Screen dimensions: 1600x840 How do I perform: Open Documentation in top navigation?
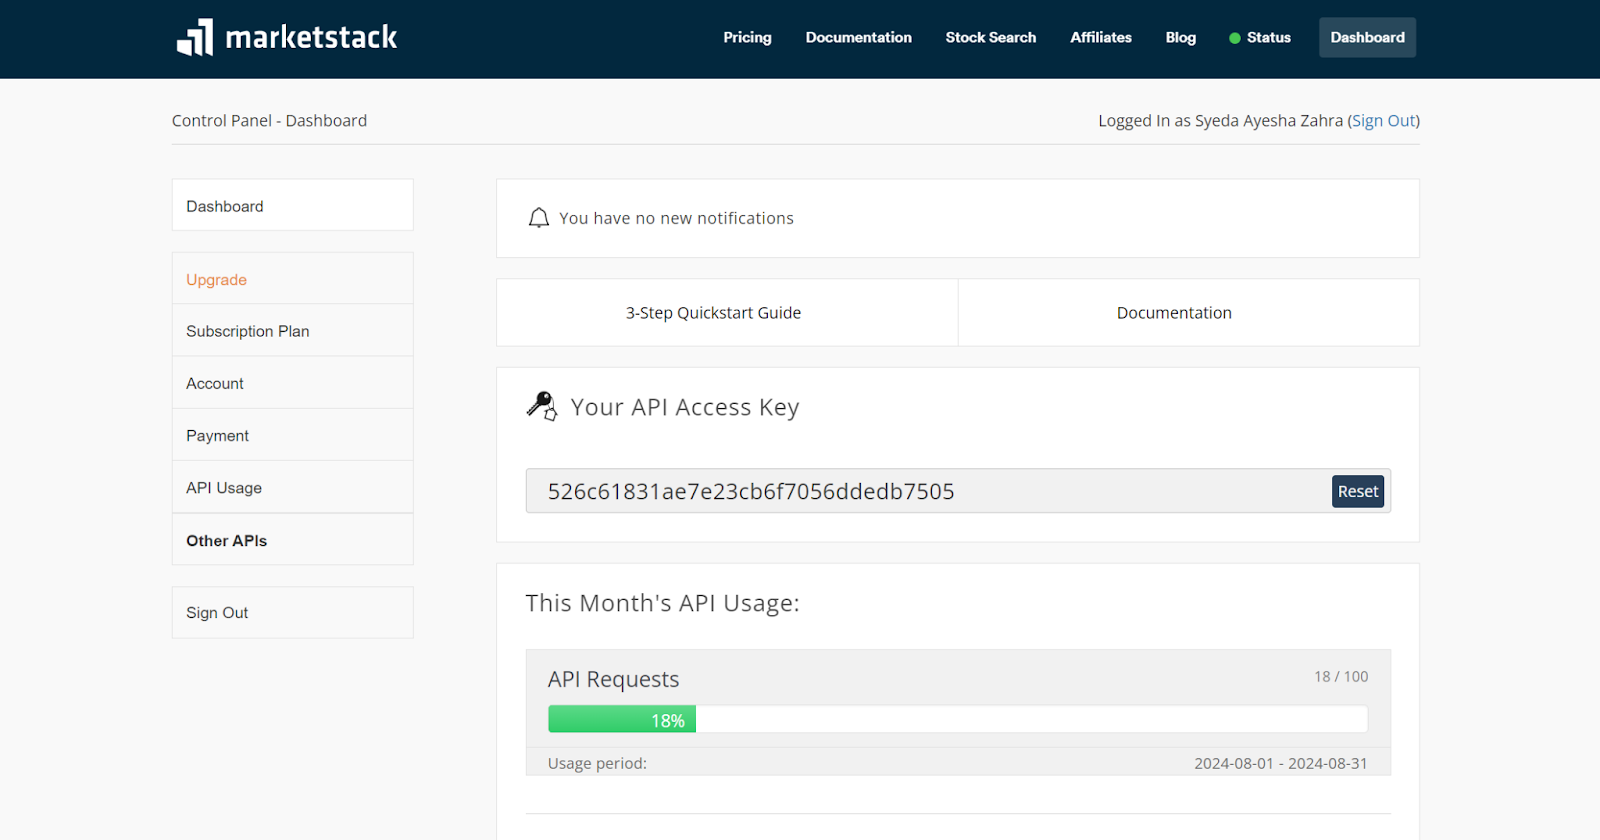pos(859,37)
